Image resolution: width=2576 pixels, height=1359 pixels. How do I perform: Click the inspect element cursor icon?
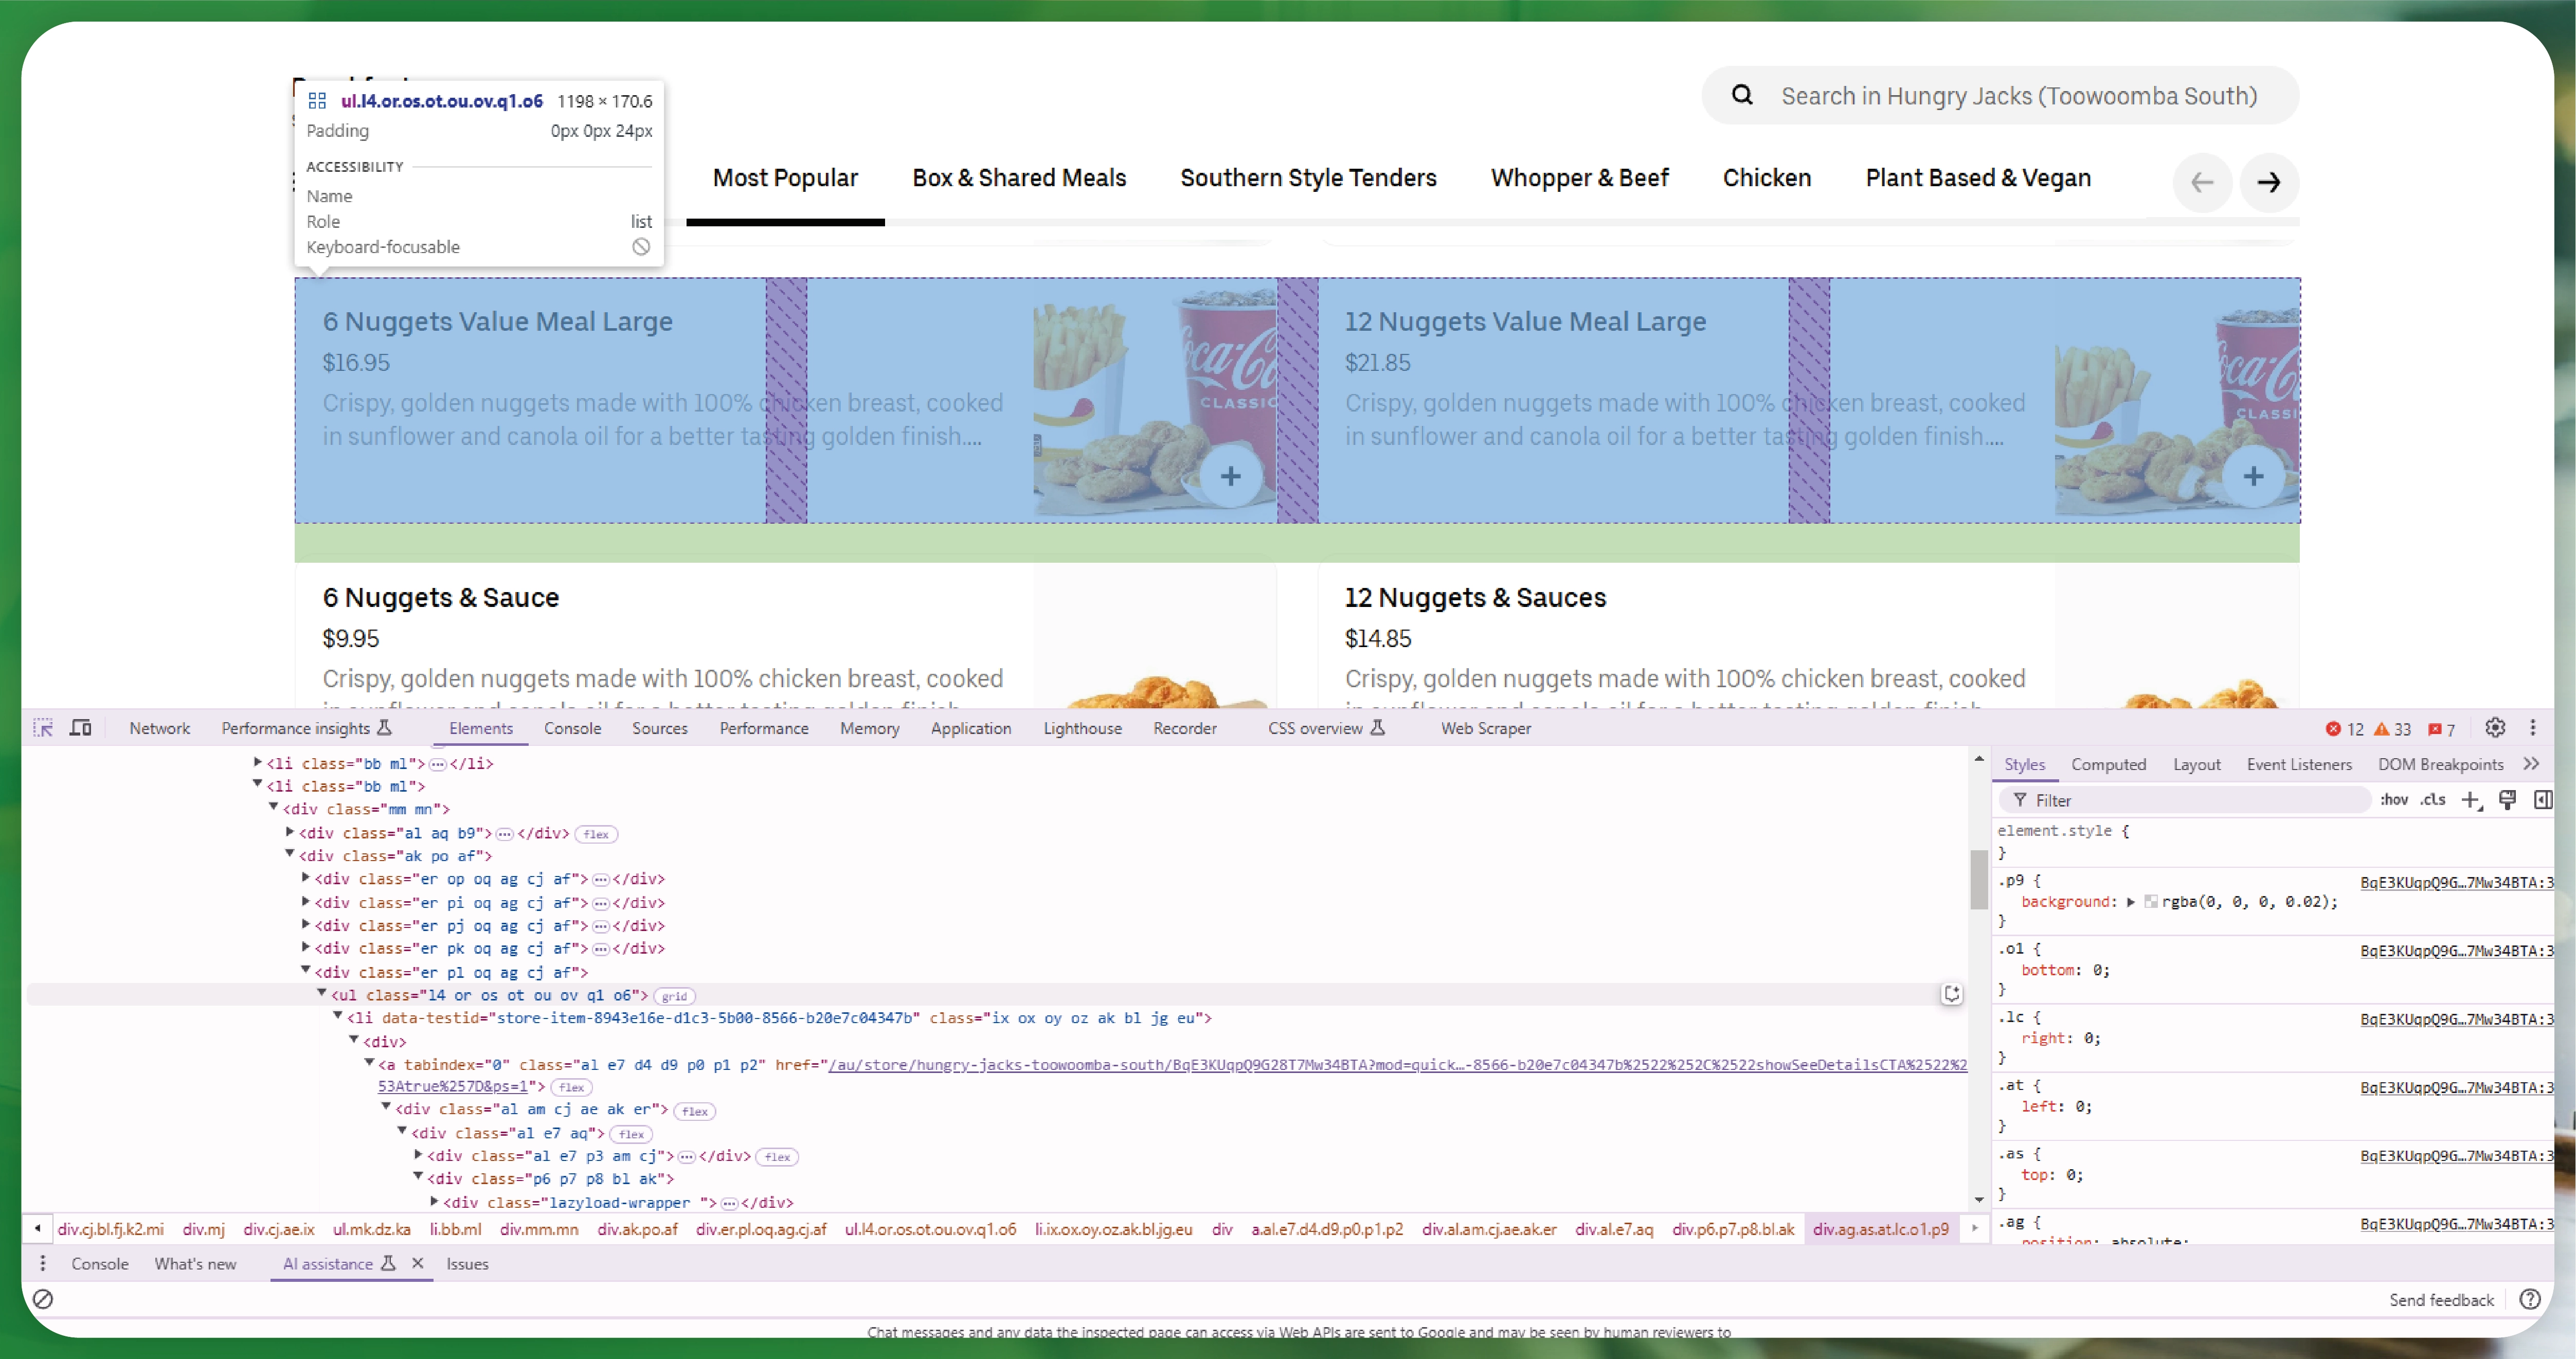coord(43,727)
